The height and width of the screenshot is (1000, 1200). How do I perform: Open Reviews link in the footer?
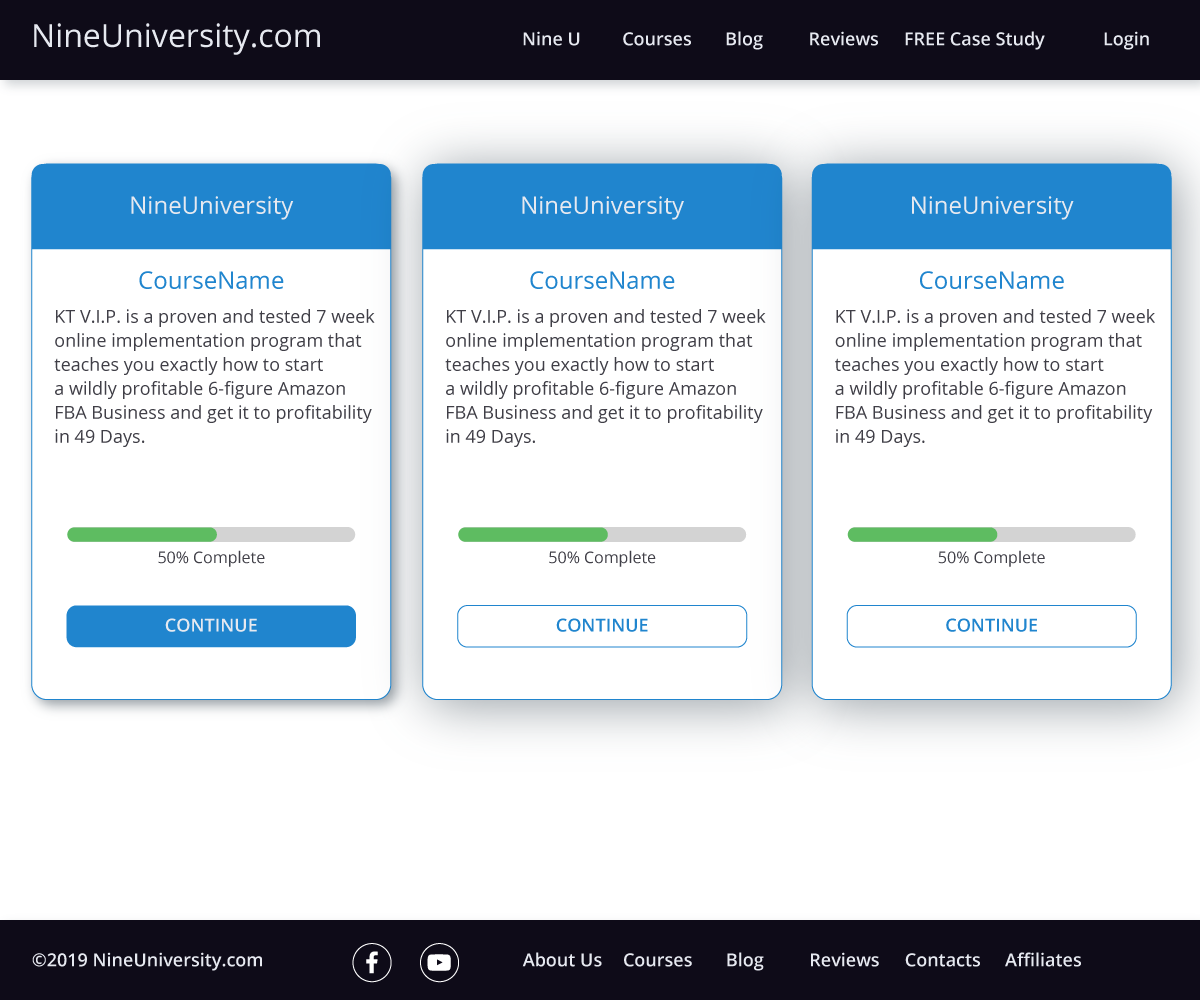coord(845,960)
